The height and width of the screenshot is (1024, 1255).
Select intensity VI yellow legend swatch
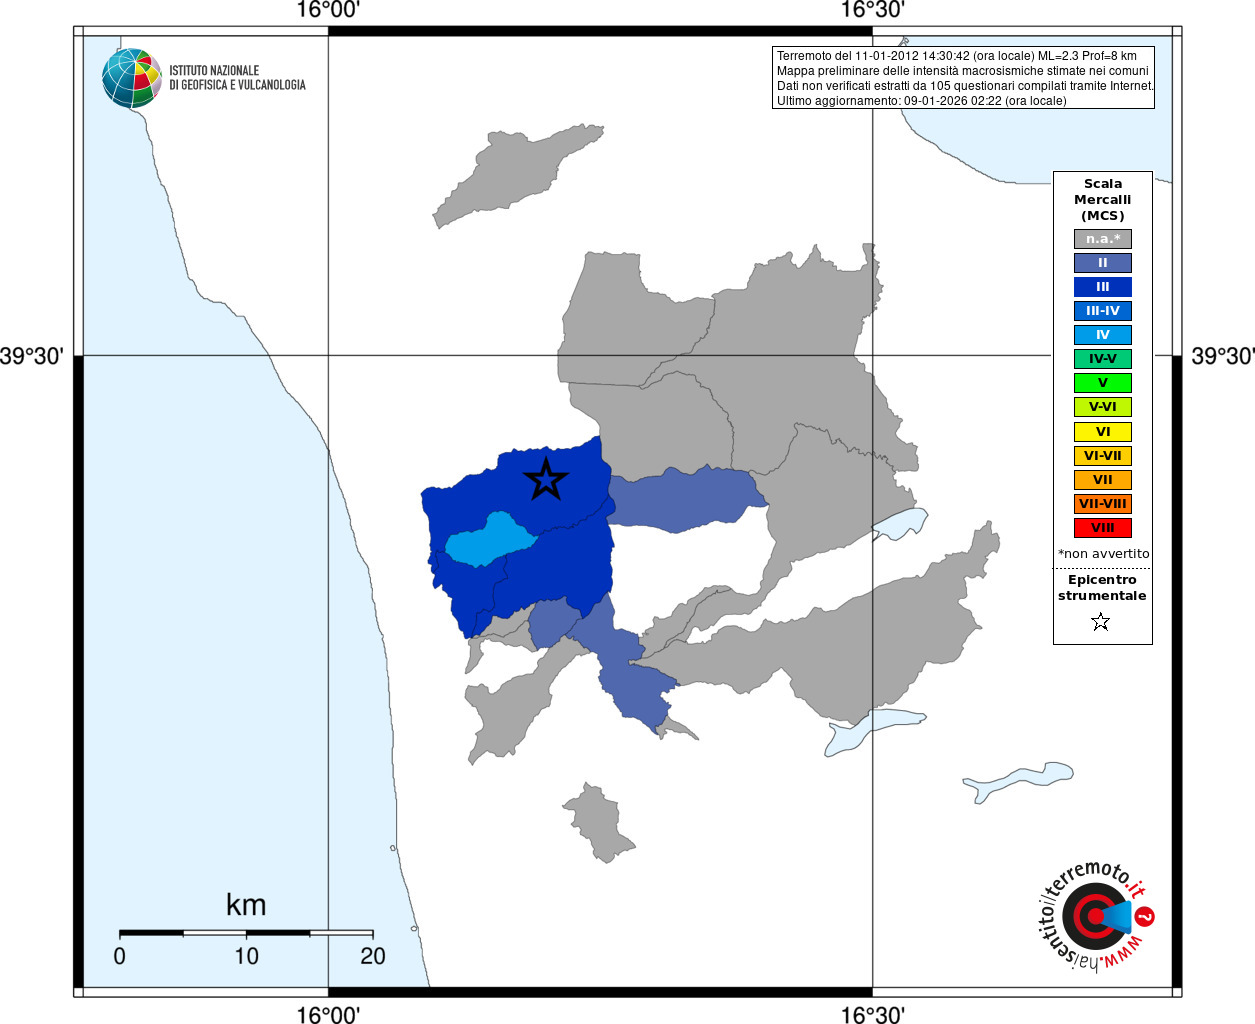click(x=1103, y=432)
